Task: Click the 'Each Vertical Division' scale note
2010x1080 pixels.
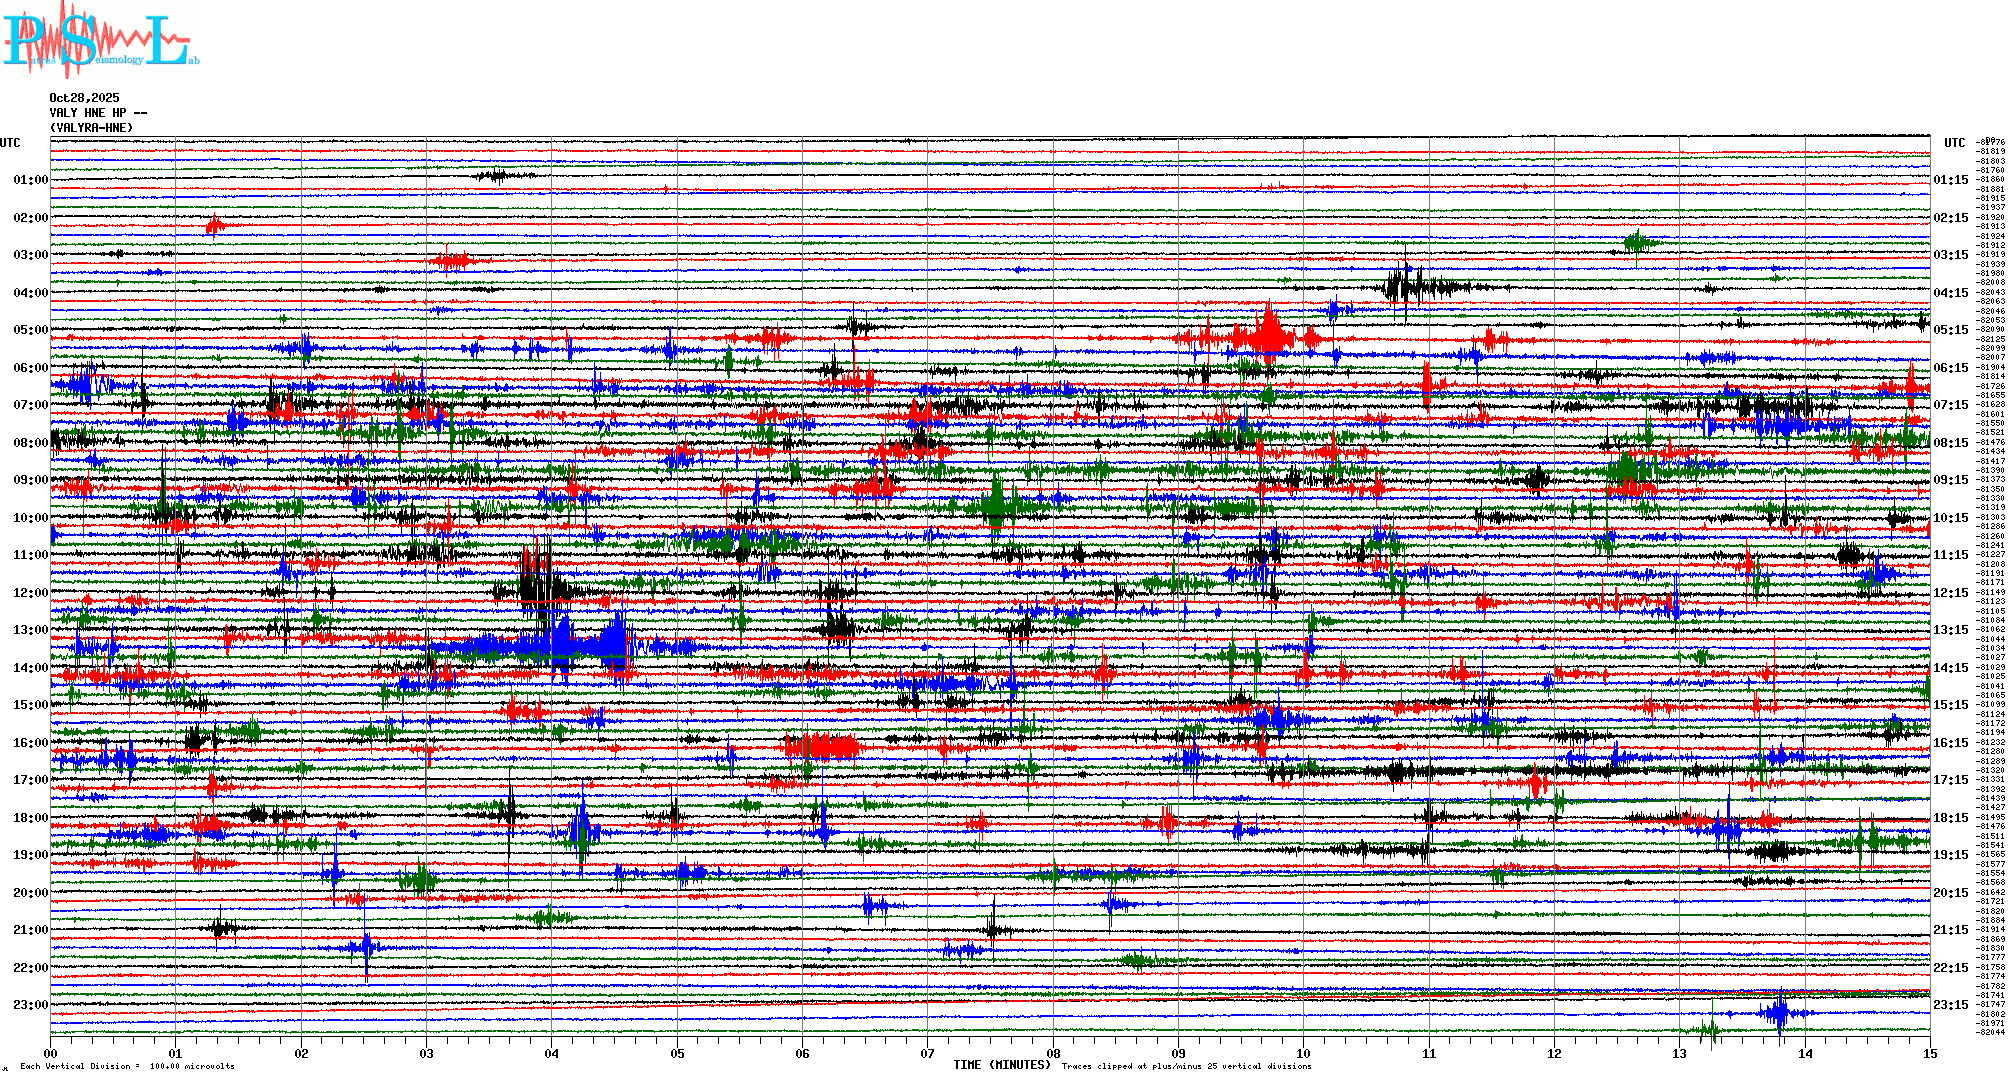Action: [x=127, y=1066]
